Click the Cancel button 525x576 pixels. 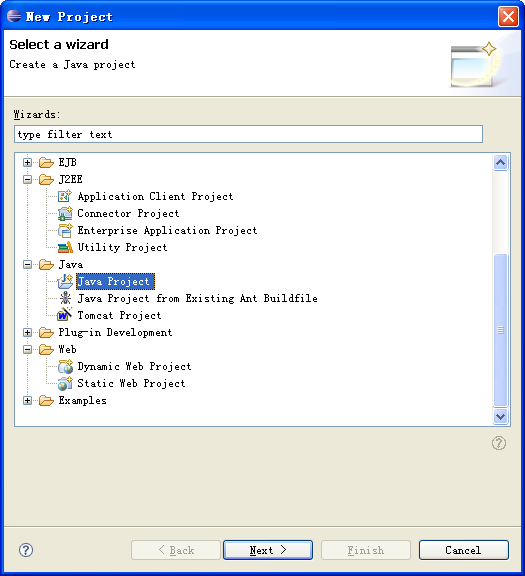click(x=464, y=550)
